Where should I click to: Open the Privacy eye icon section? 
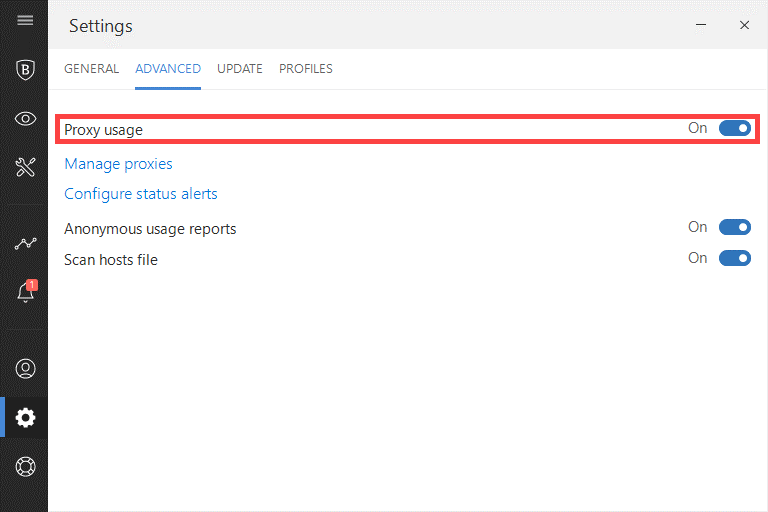click(x=25, y=119)
